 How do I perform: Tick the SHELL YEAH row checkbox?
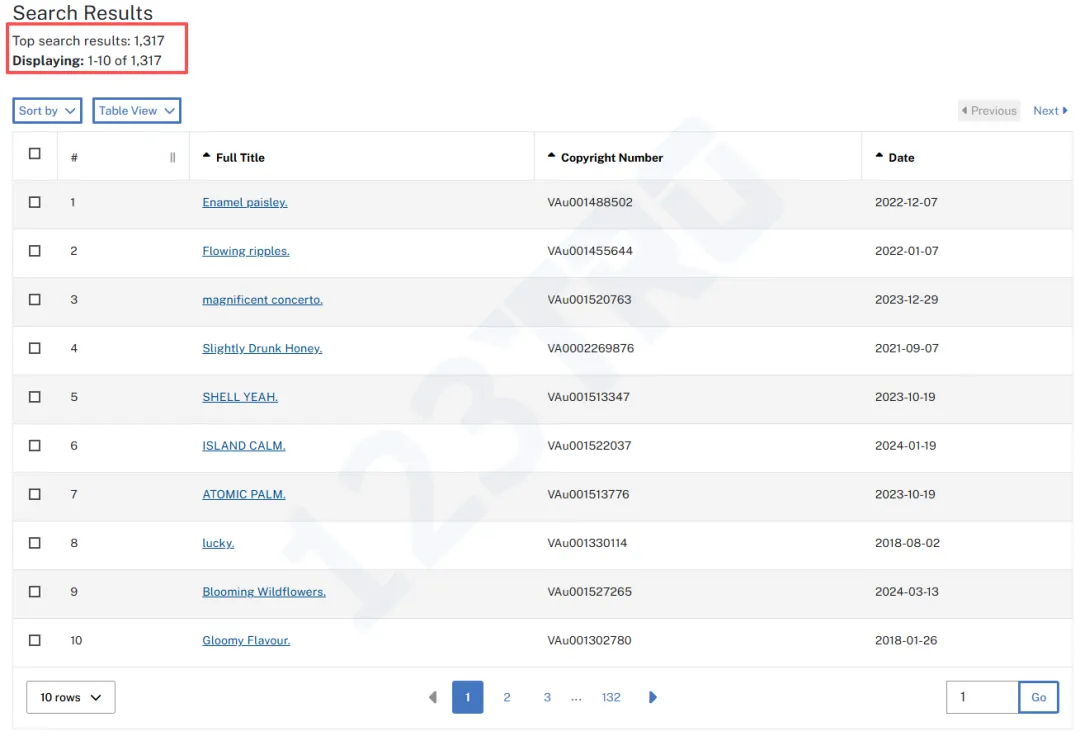tap(34, 397)
